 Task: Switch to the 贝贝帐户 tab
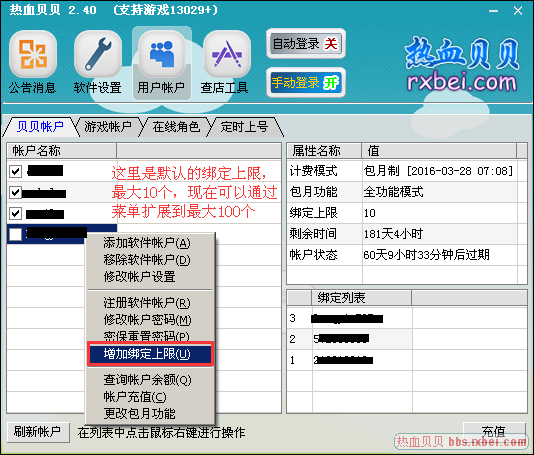pyautogui.click(x=40, y=127)
